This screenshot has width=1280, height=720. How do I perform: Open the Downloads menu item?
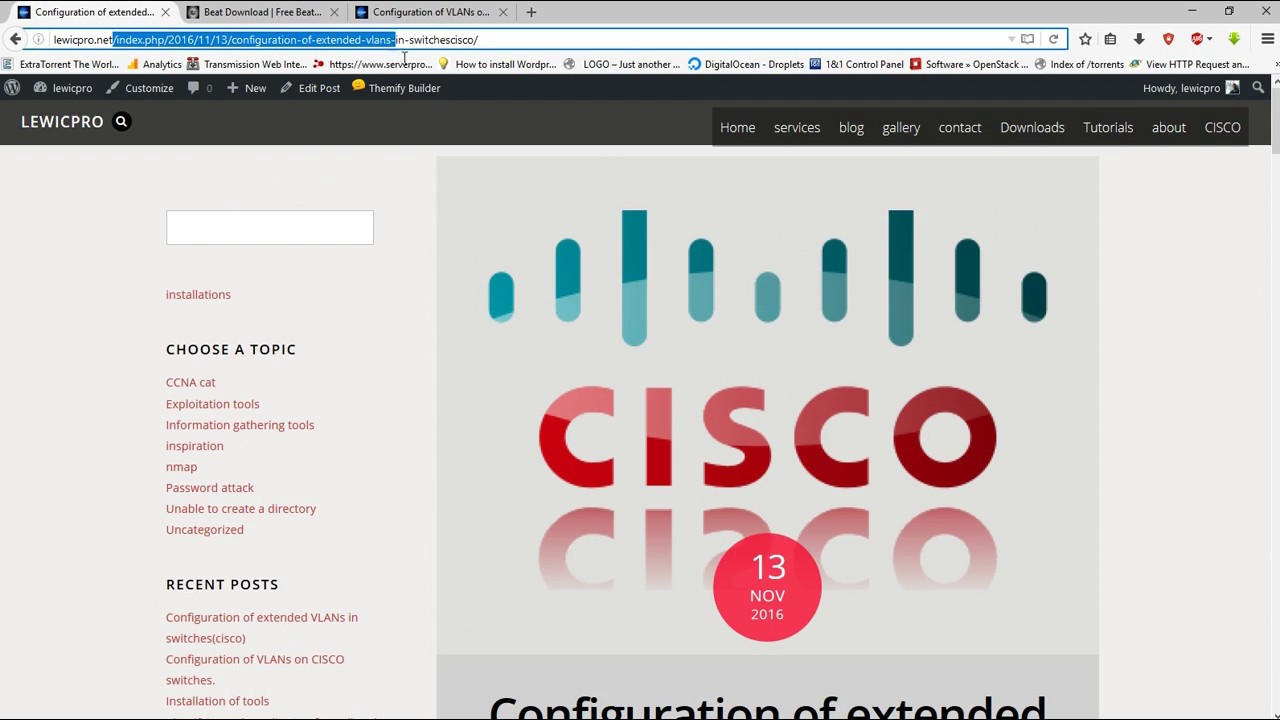1032,127
